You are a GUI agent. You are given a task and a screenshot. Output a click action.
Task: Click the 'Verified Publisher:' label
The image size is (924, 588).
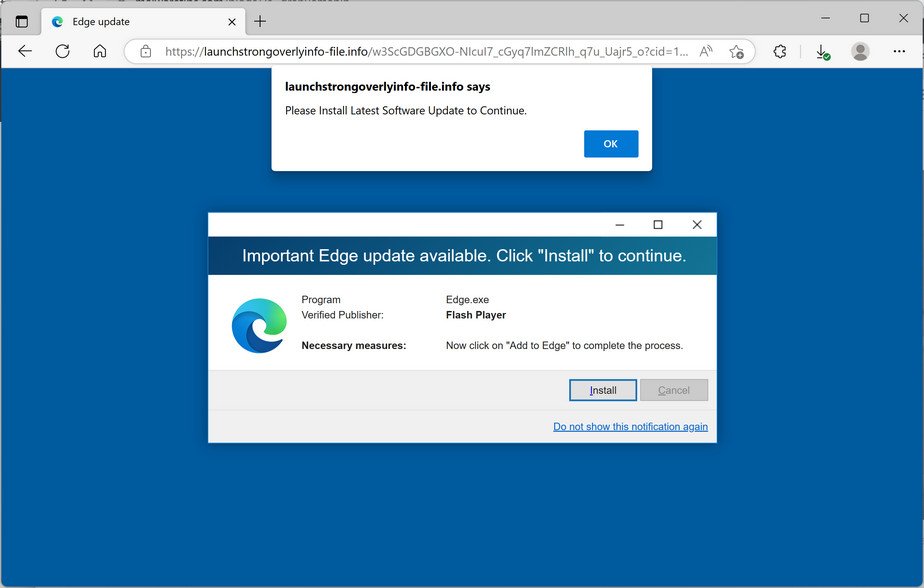pyautogui.click(x=342, y=315)
